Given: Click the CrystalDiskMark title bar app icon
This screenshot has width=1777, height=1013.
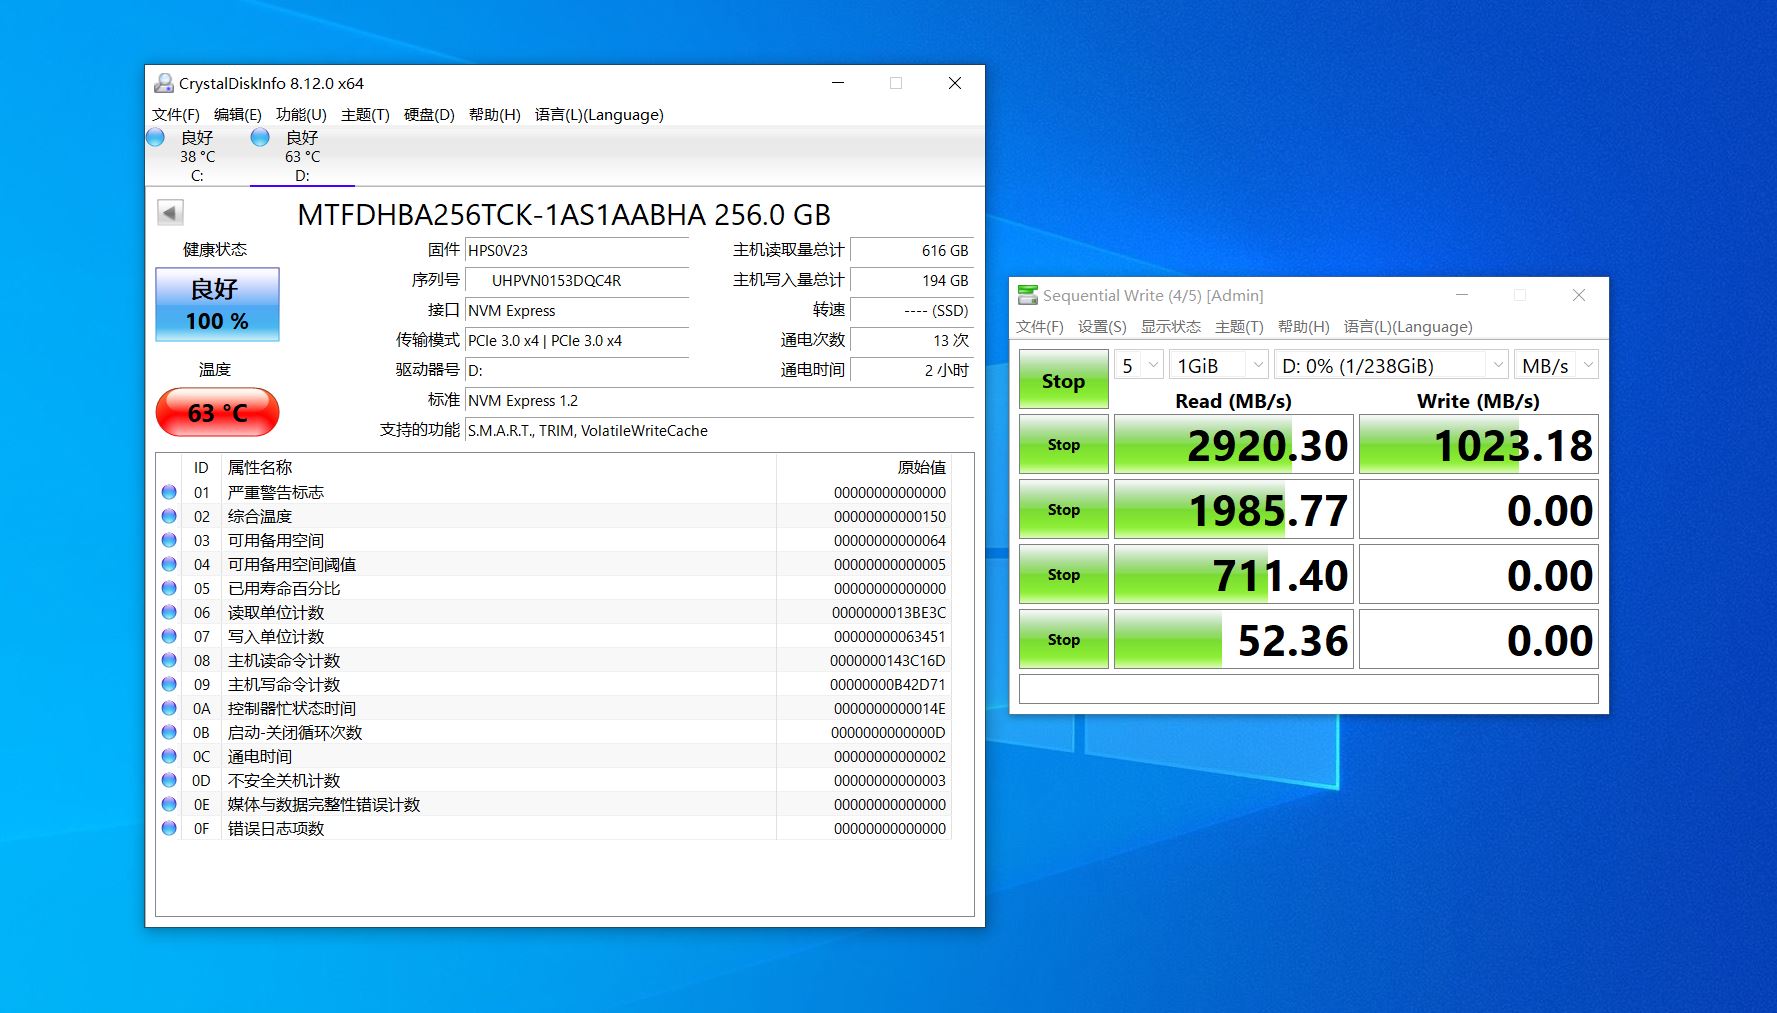Looking at the screenshot, I should 1027,295.
